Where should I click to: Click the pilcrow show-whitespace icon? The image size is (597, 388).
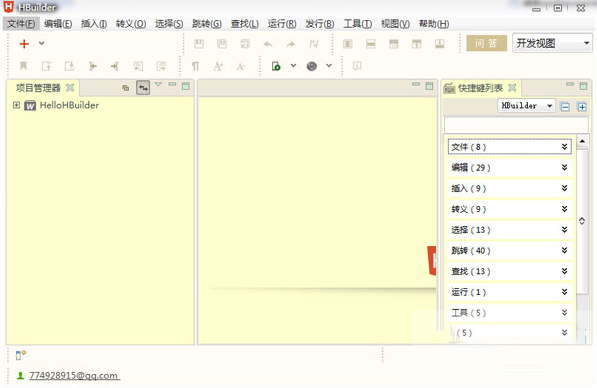click(195, 66)
